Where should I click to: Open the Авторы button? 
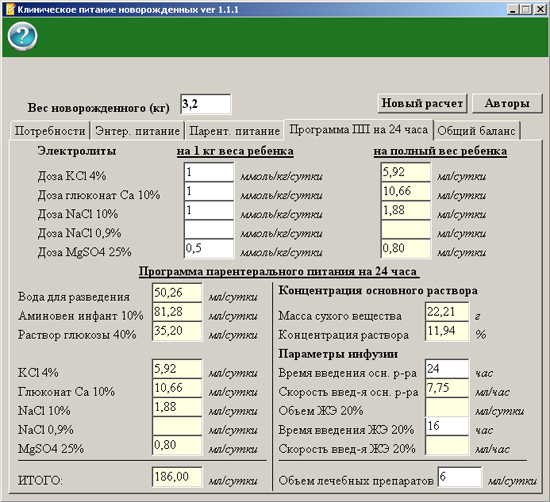point(507,103)
